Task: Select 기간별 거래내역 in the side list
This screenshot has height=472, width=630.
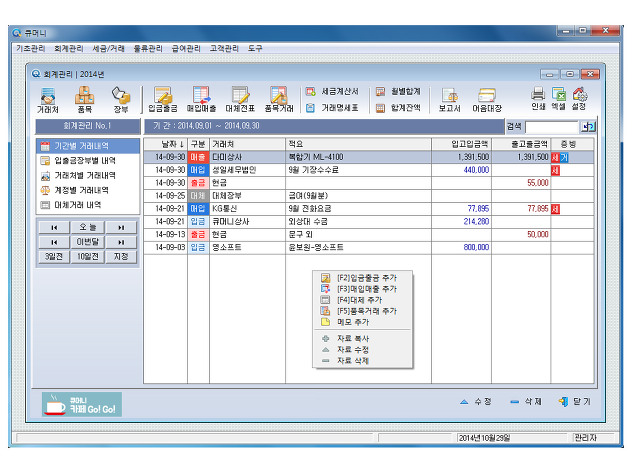Action: pyautogui.click(x=88, y=146)
